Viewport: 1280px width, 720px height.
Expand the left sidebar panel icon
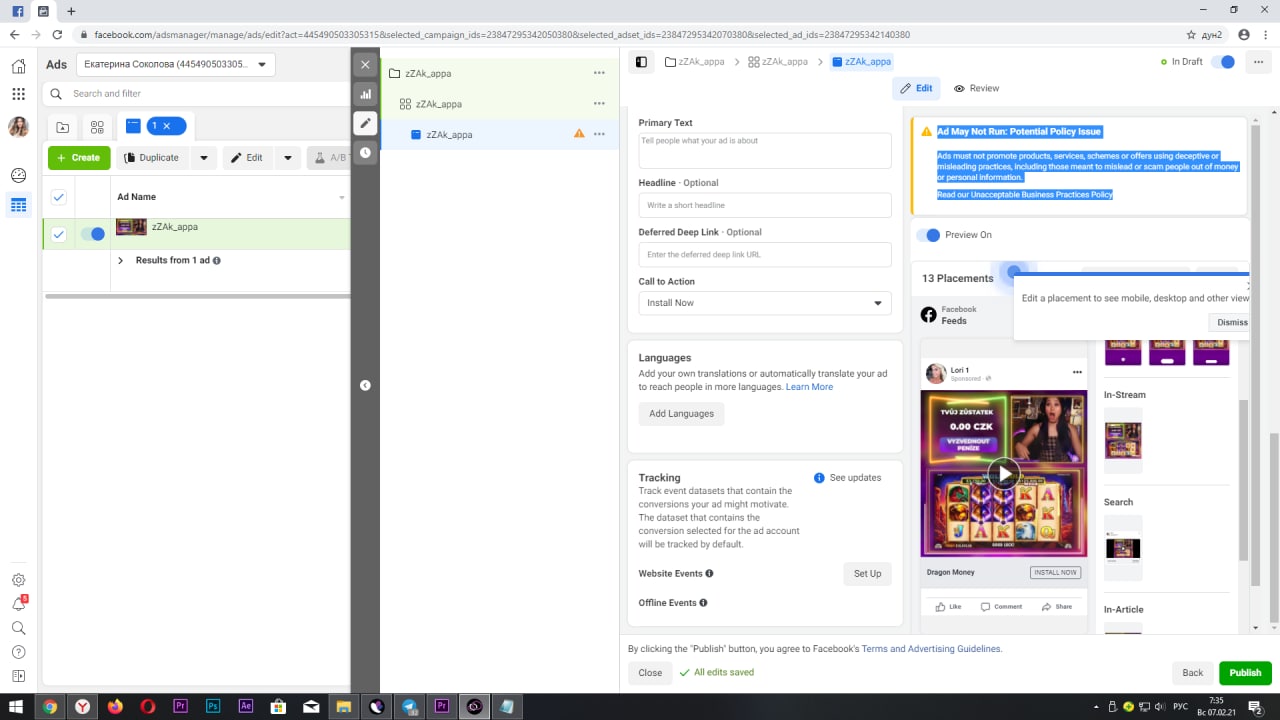[x=18, y=676]
